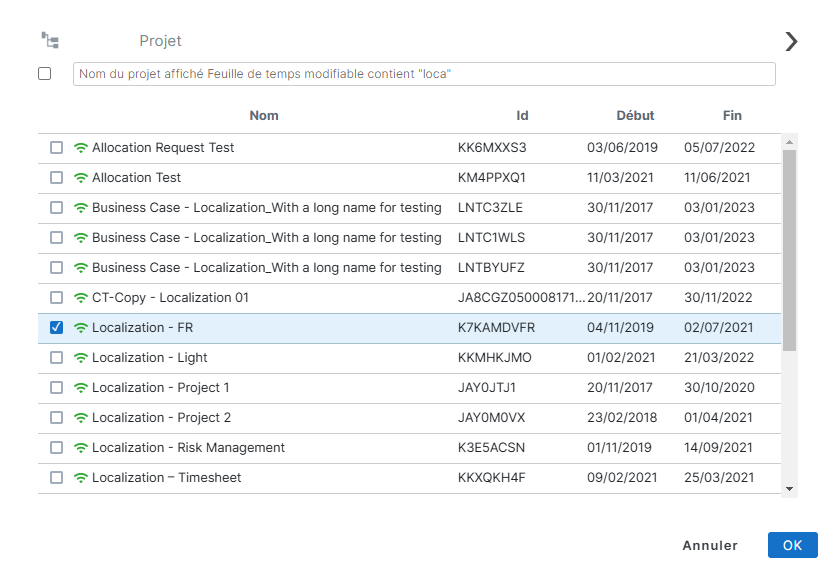Click Annuler to cancel the dialog

click(x=710, y=546)
